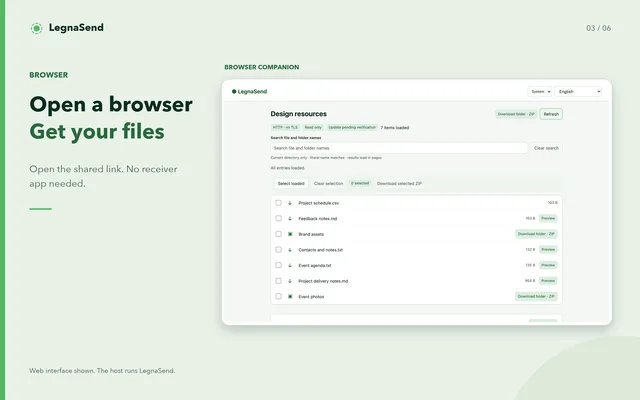Click the Contacts and notes.txt file name
Viewport: 640px width, 400px height.
click(x=320, y=250)
